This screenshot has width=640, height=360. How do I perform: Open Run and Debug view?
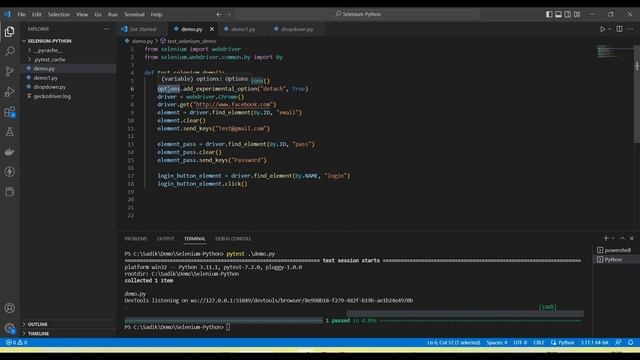pyautogui.click(x=9, y=91)
